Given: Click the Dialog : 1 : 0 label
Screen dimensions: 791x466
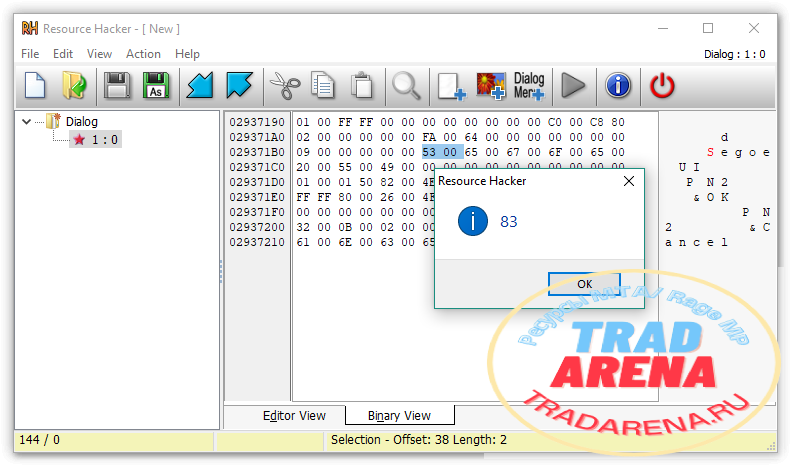Looking at the screenshot, I should 734,54.
